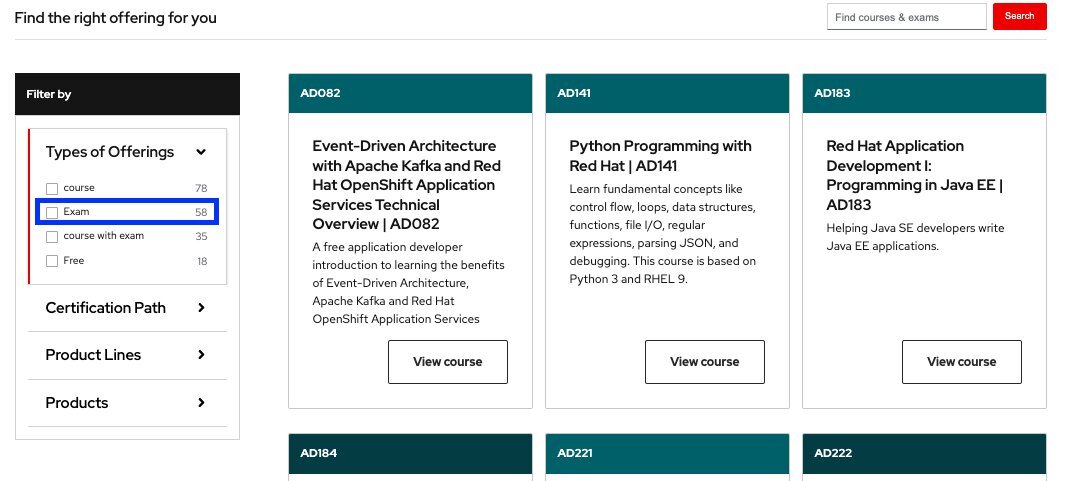Viewport: 1083px width, 481px height.
Task: Click the AD221 course card header
Action: coord(667,453)
